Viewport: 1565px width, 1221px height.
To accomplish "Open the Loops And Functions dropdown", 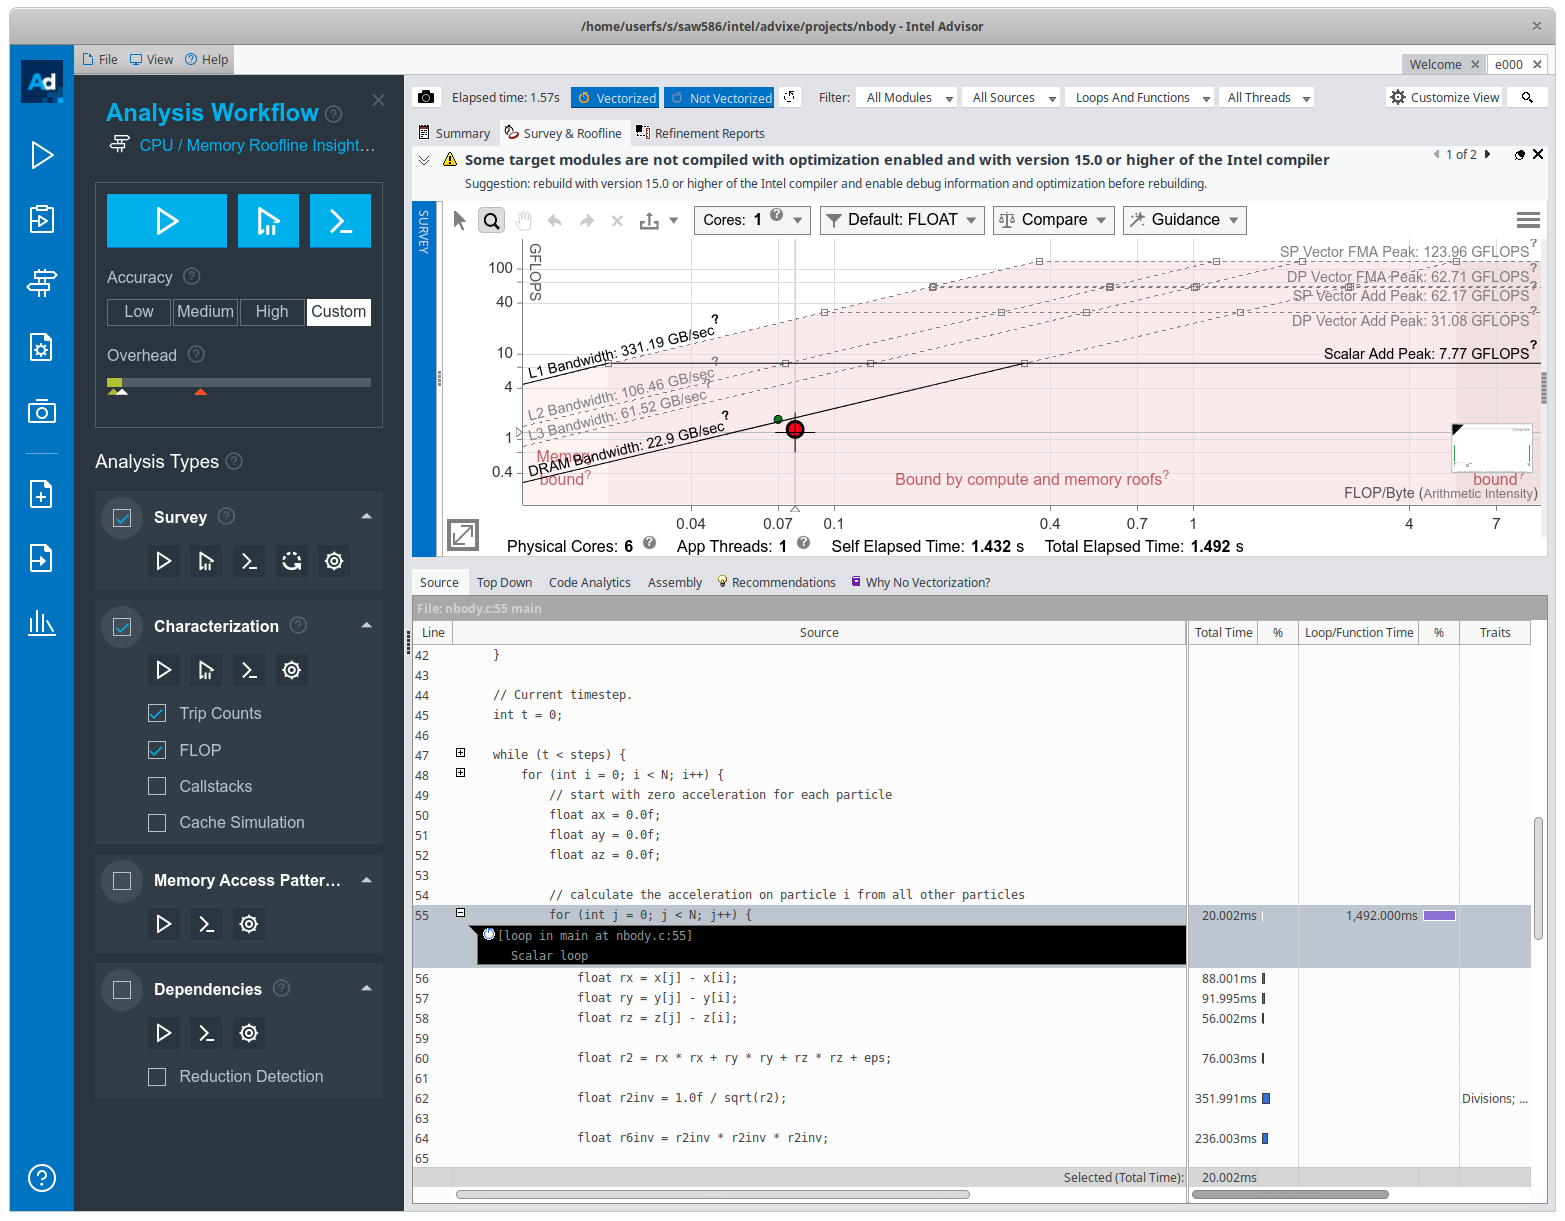I will point(1141,98).
